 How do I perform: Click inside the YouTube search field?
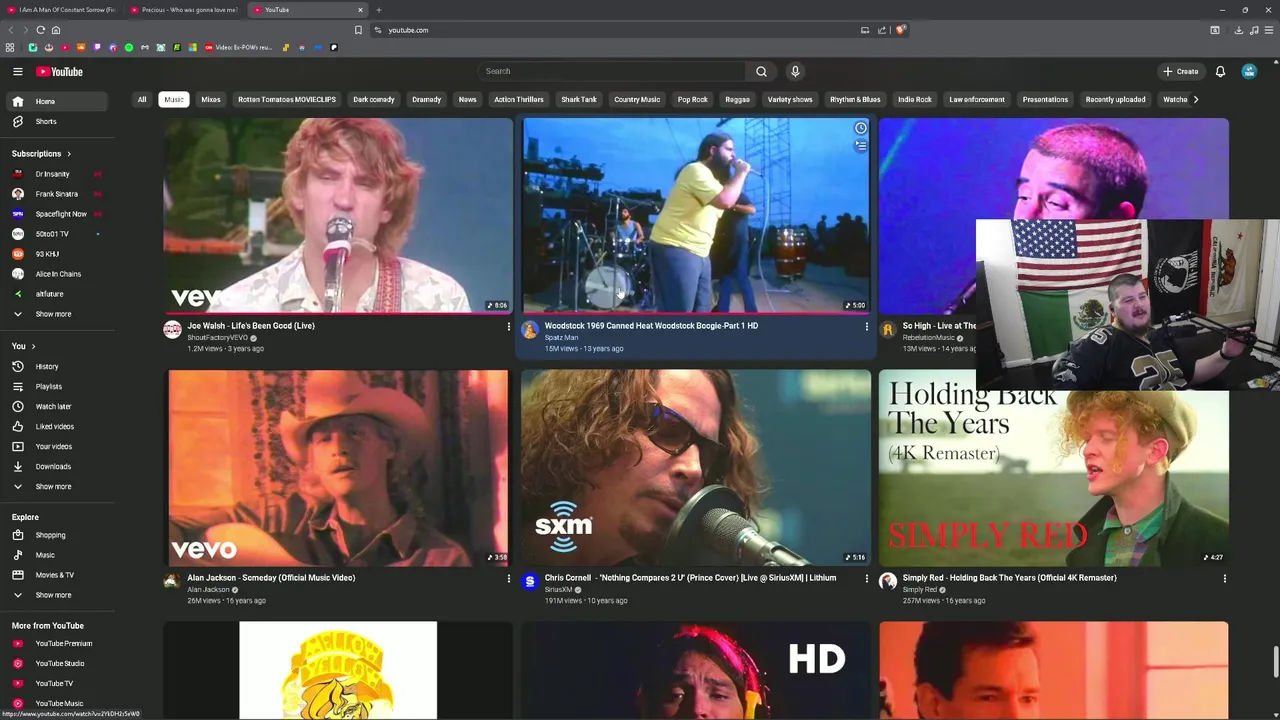[611, 71]
